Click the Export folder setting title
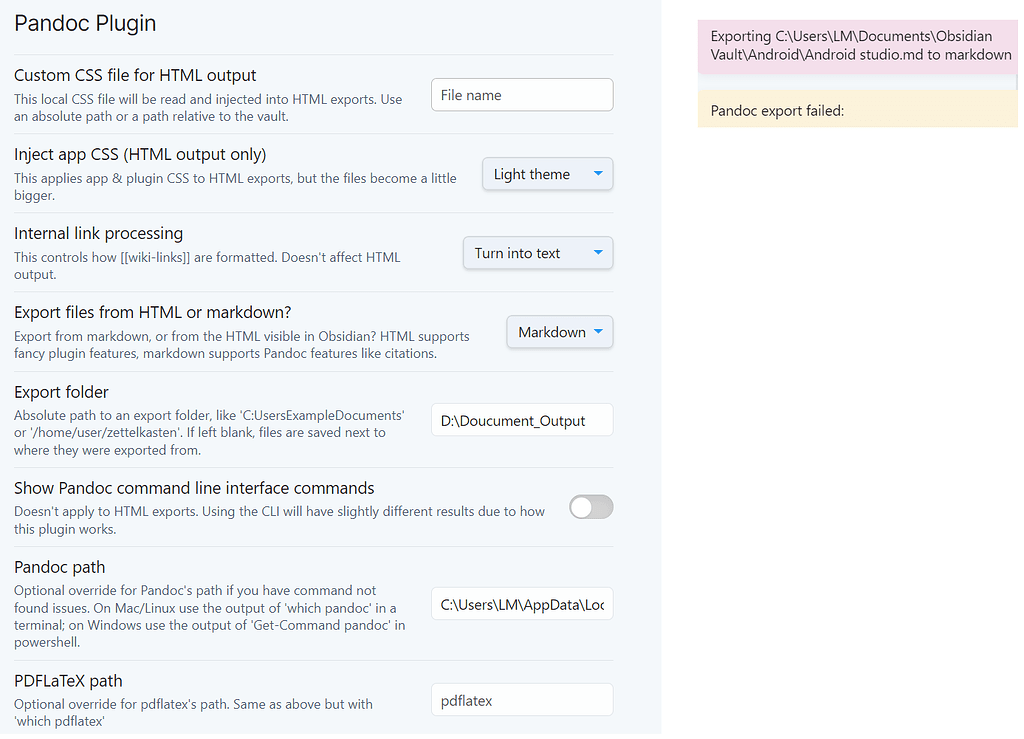 61,392
